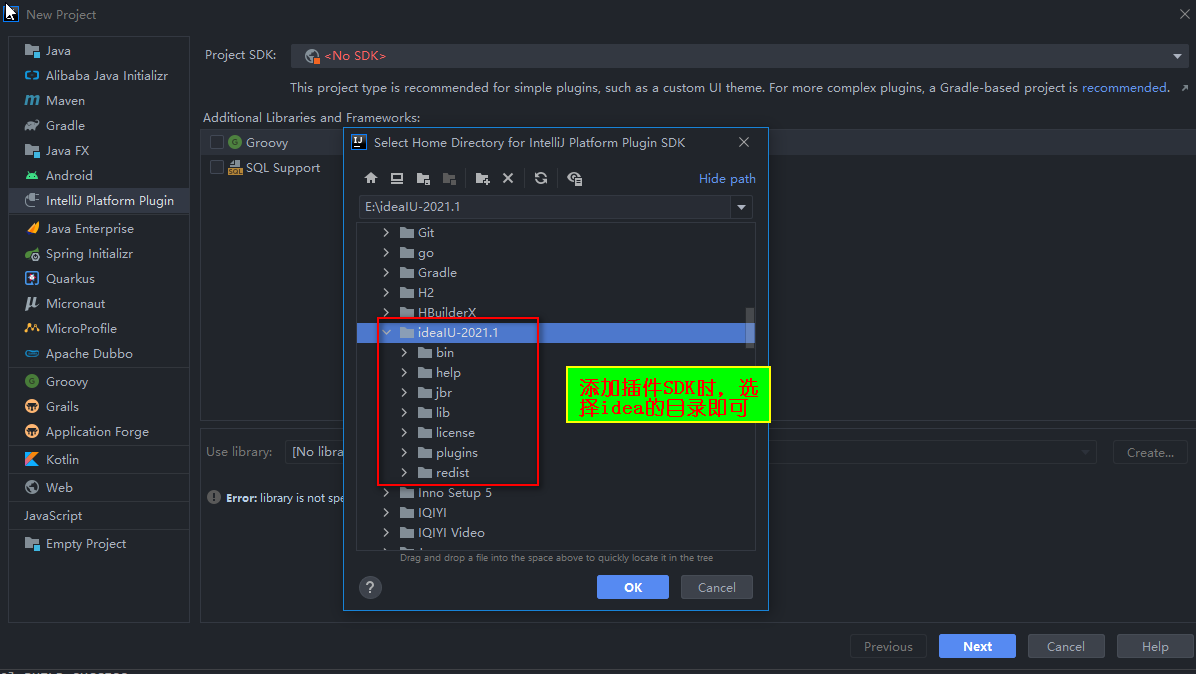Select Maven project type

point(99,101)
